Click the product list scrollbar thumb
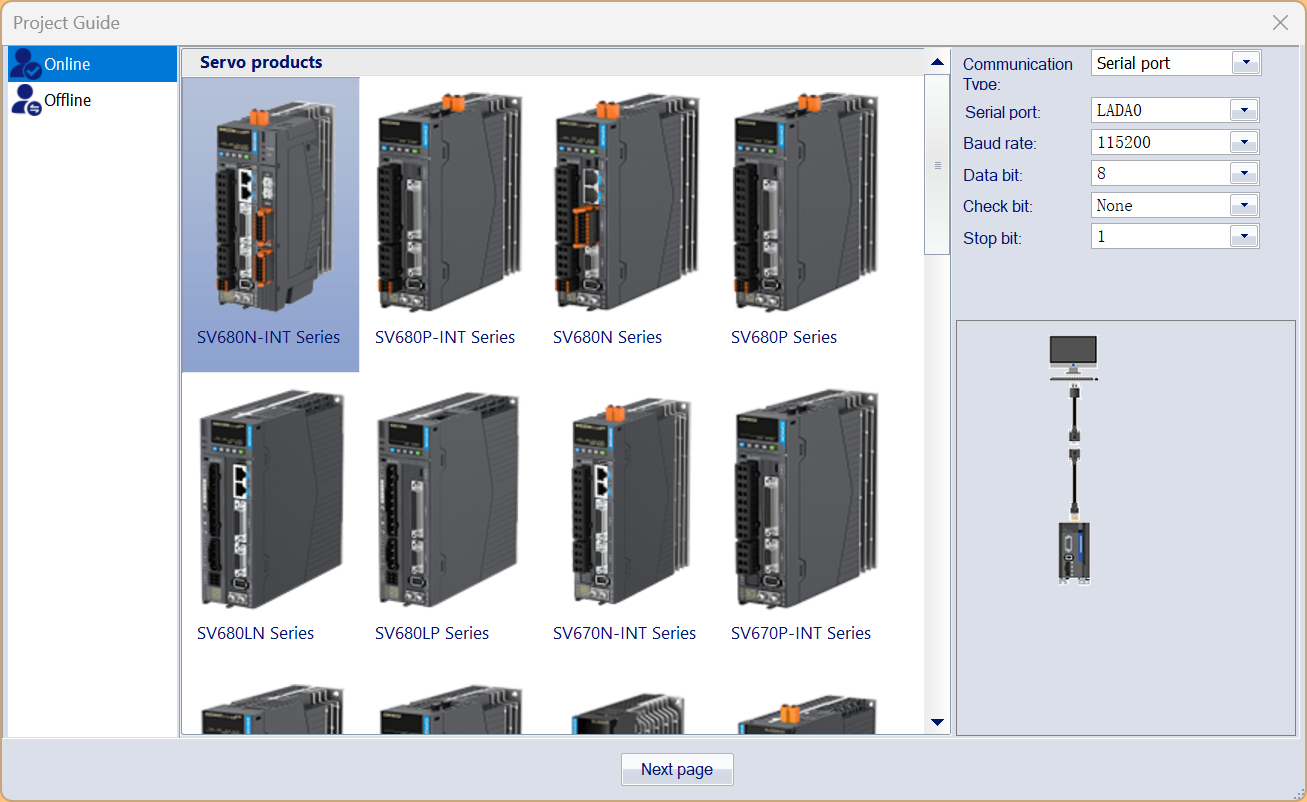The width and height of the screenshot is (1307, 802). (937, 165)
